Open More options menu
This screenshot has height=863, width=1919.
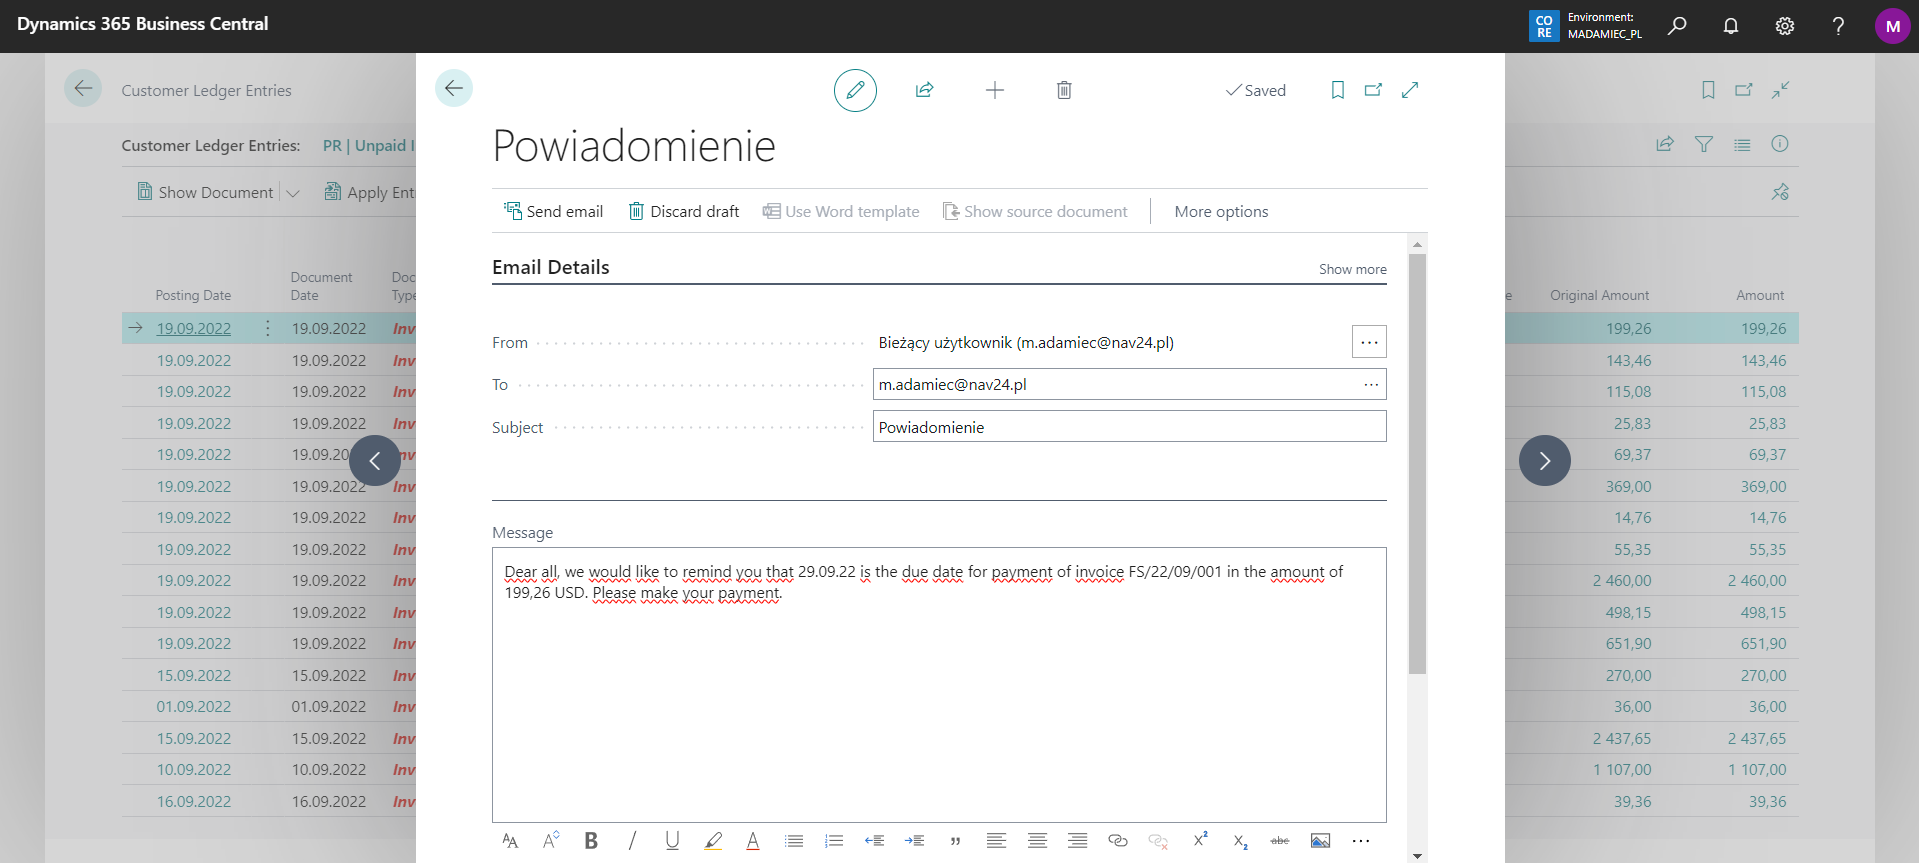point(1221,211)
